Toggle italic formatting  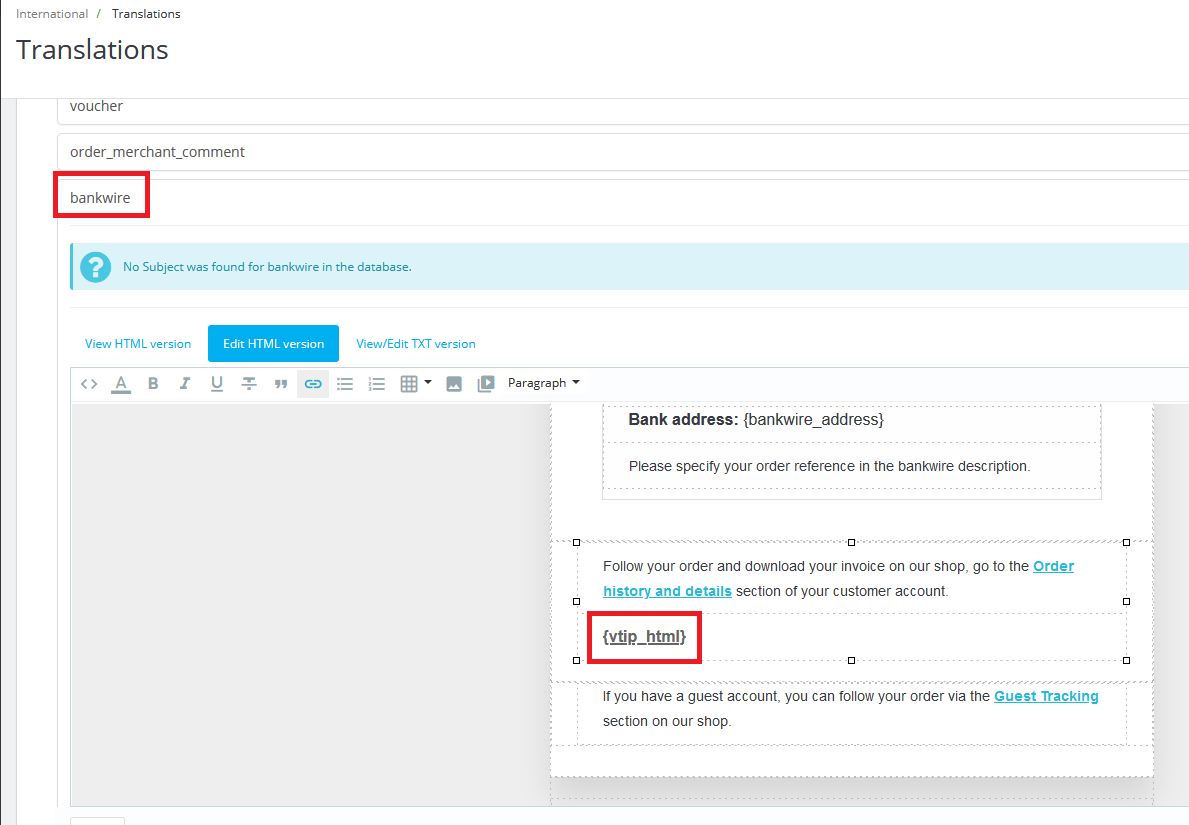tap(184, 384)
